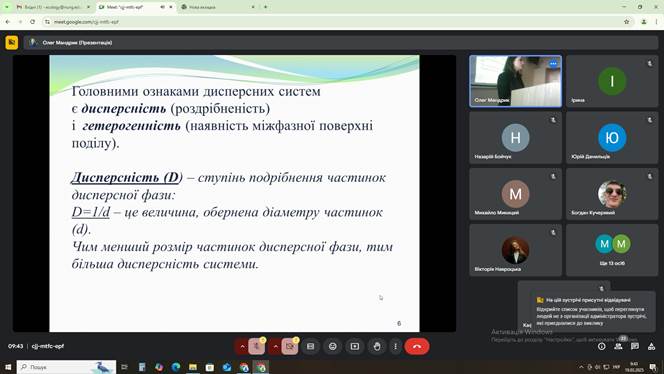Click the Windows taskbar search box
Image resolution: width=664 pixels, height=374 pixels.
point(66,367)
